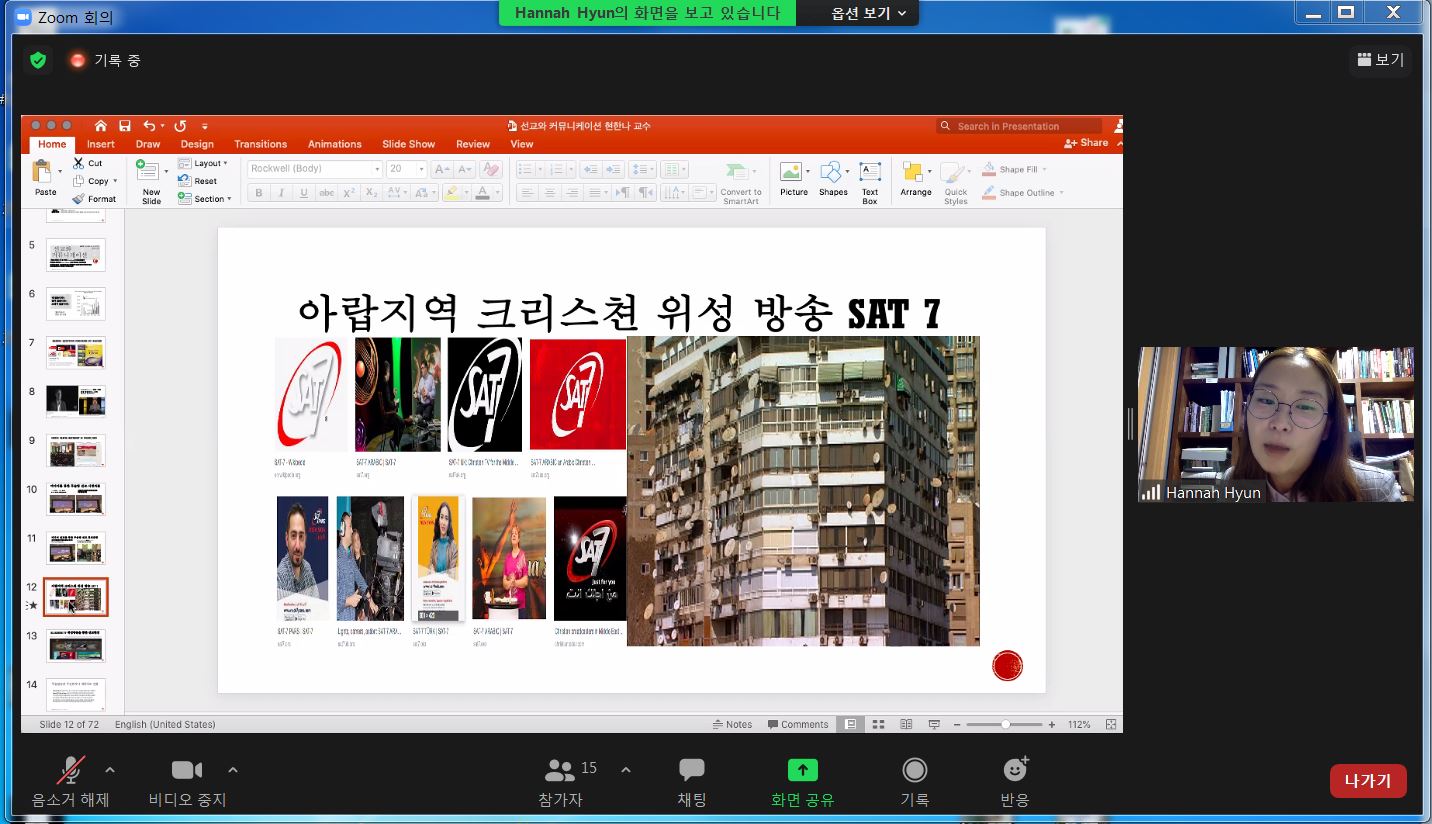Start slide show from status bar icon
Image resolution: width=1432 pixels, height=824 pixels.
pyautogui.click(x=934, y=724)
